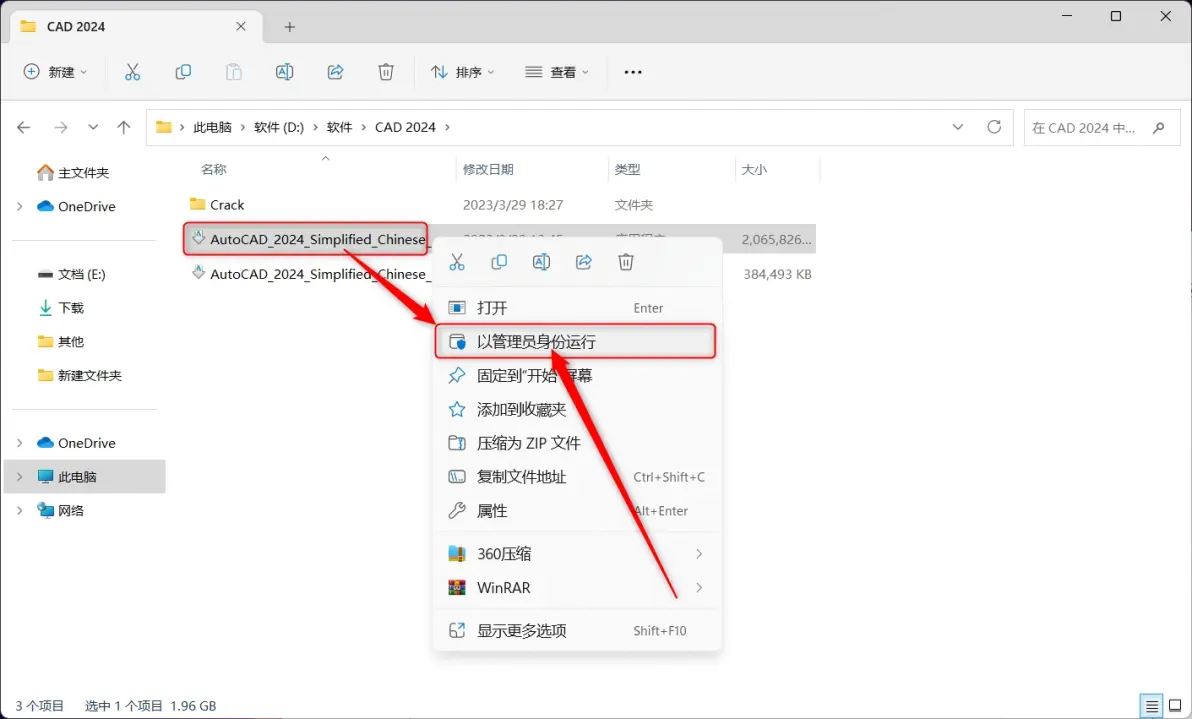Image resolution: width=1192 pixels, height=719 pixels.
Task: Click the Cut scissors icon in the context menu
Action: [457, 262]
